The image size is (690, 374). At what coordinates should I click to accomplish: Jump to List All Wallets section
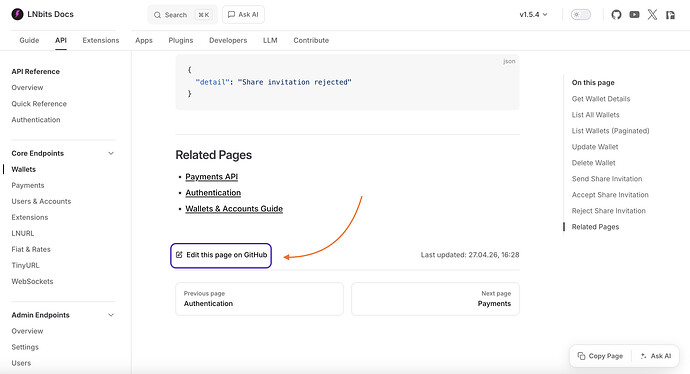595,115
